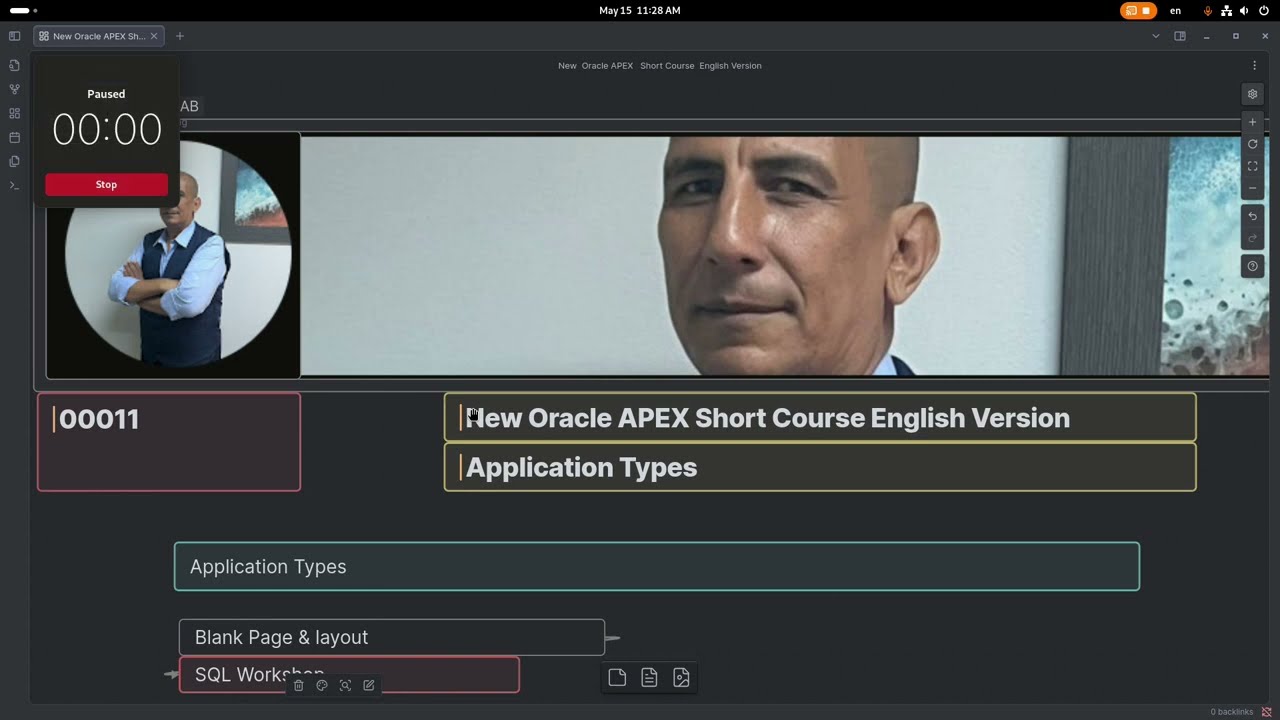Stop the paused timer

[x=106, y=184]
